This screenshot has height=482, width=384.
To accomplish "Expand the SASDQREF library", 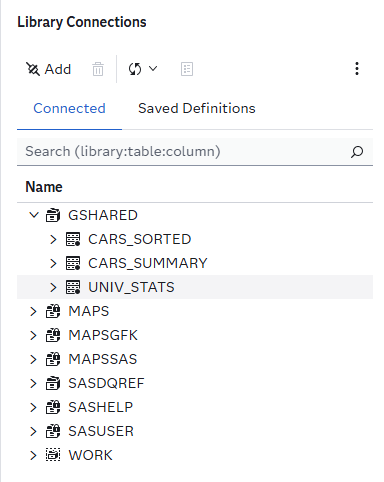I will tap(33, 383).
